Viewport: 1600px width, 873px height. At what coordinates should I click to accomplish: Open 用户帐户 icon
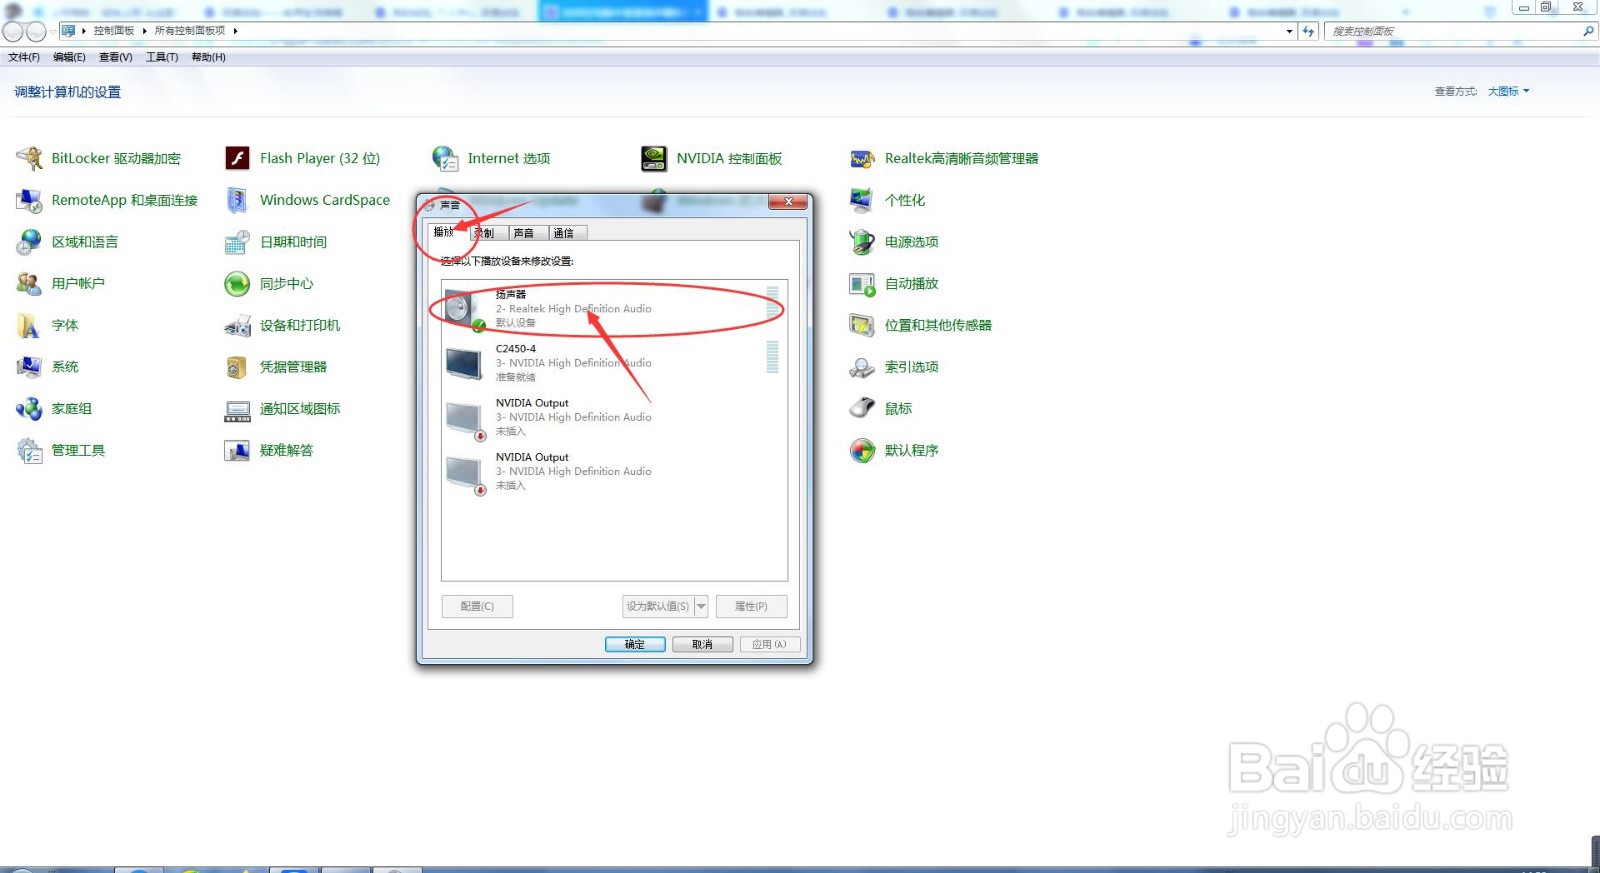(x=29, y=284)
